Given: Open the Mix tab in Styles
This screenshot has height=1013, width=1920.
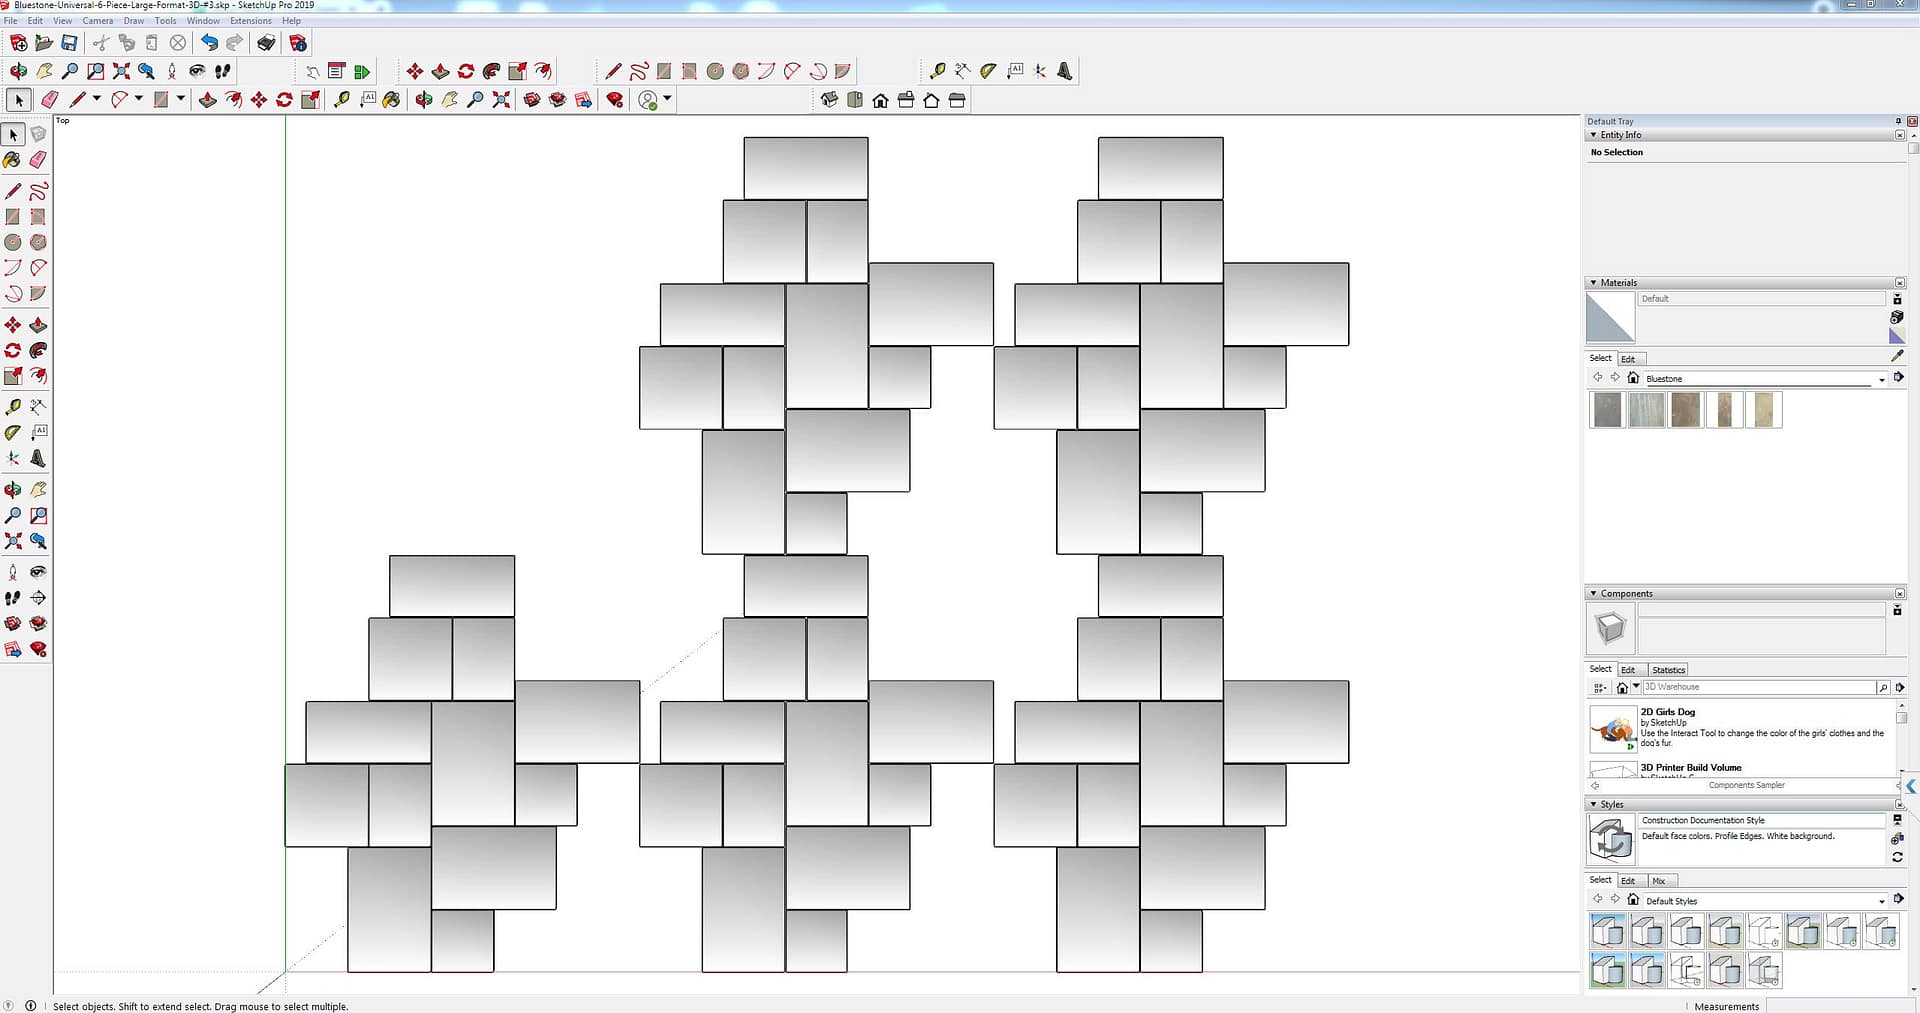Looking at the screenshot, I should 1659,881.
